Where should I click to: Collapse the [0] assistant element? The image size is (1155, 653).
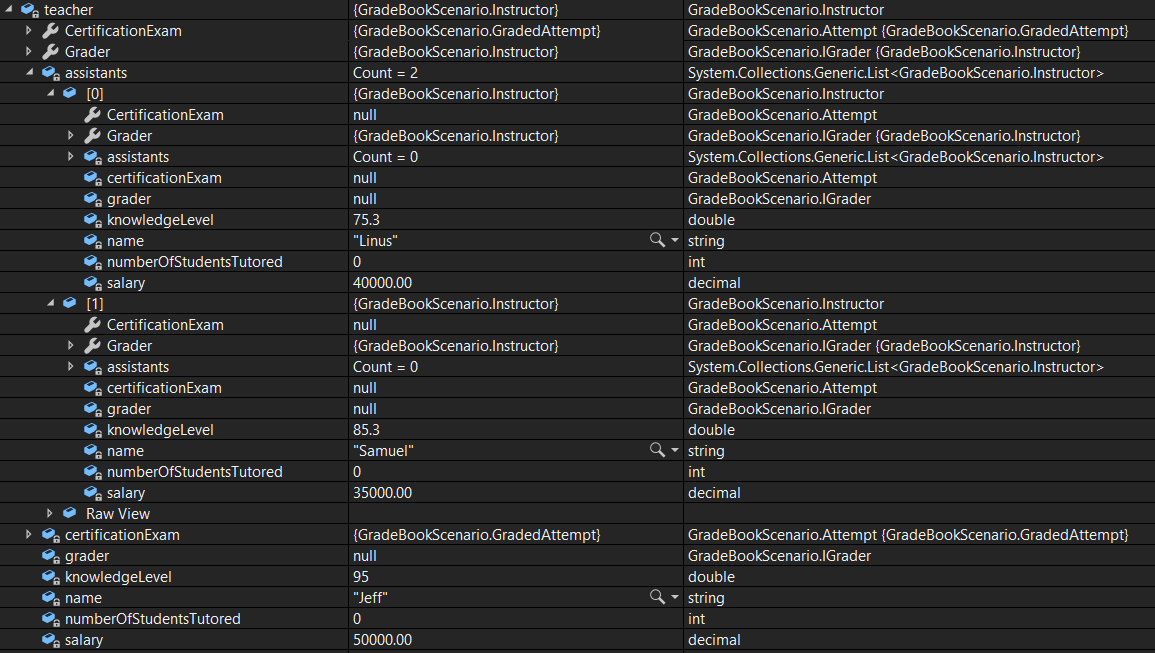click(x=51, y=93)
